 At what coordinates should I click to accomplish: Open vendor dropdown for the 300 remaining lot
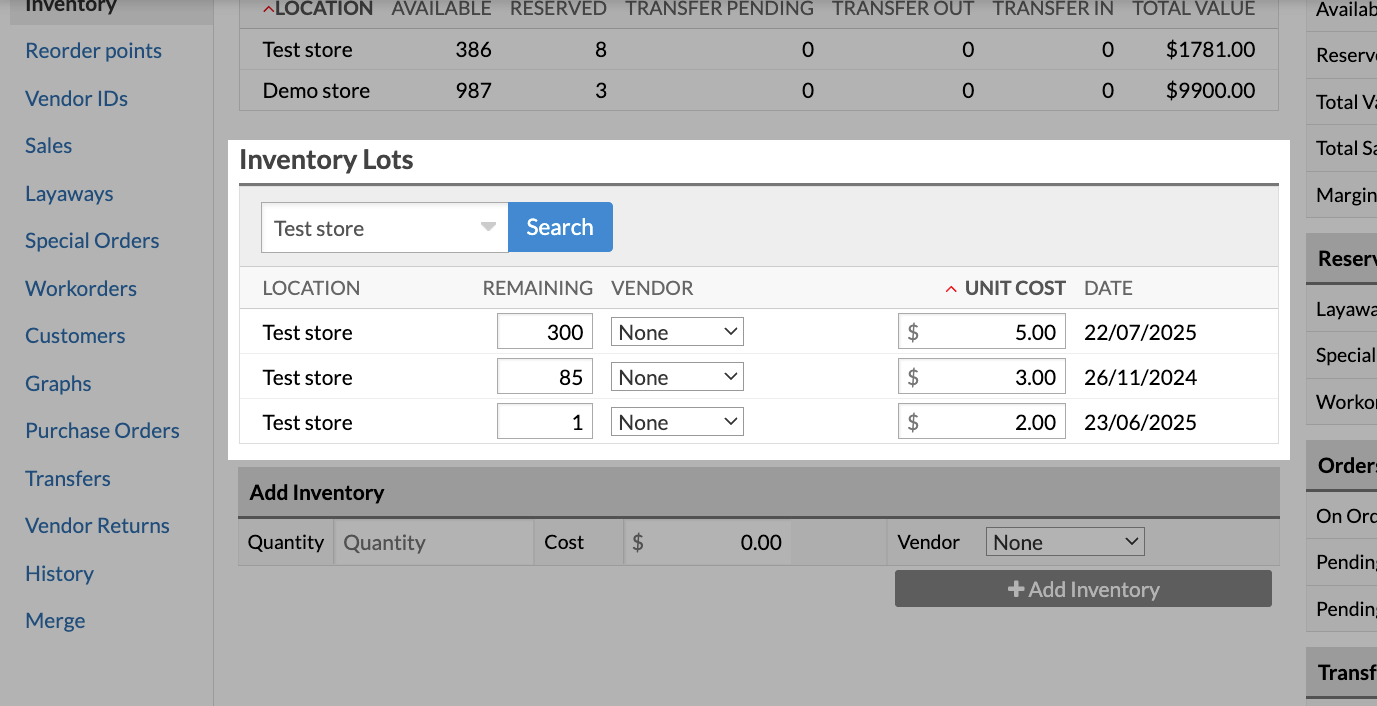coord(677,332)
